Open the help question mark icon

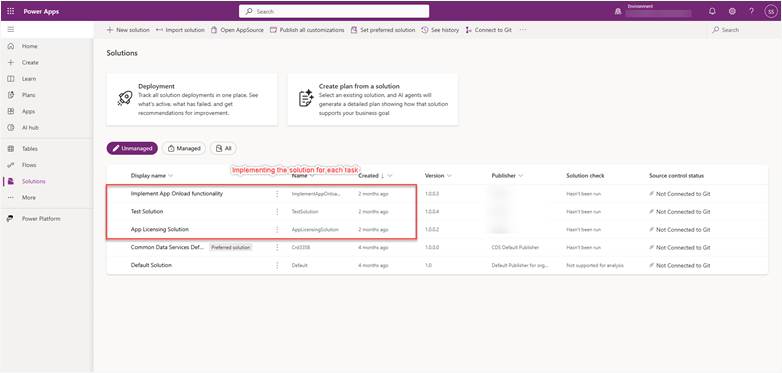751,11
